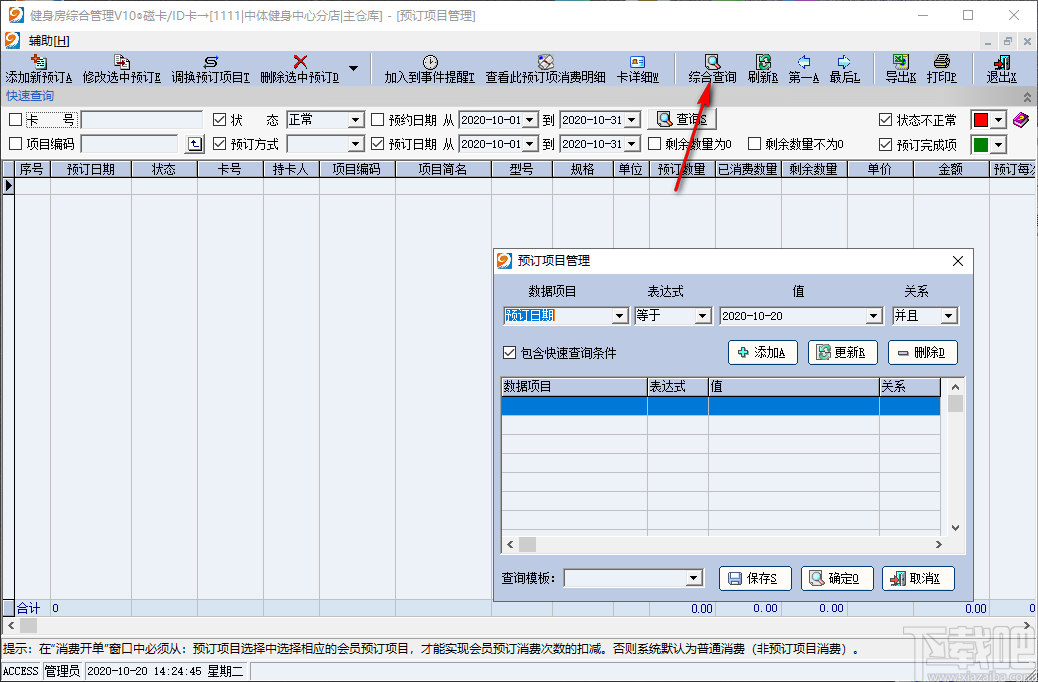Screen dimensions: 1038x682
Task: Go to last record with 最后L
Action: click(x=845, y=69)
